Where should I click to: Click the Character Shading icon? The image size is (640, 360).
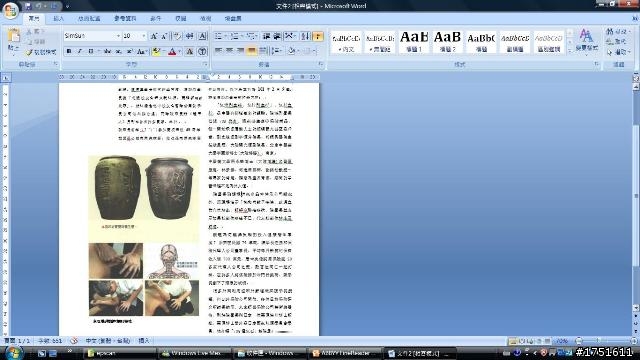point(190,51)
